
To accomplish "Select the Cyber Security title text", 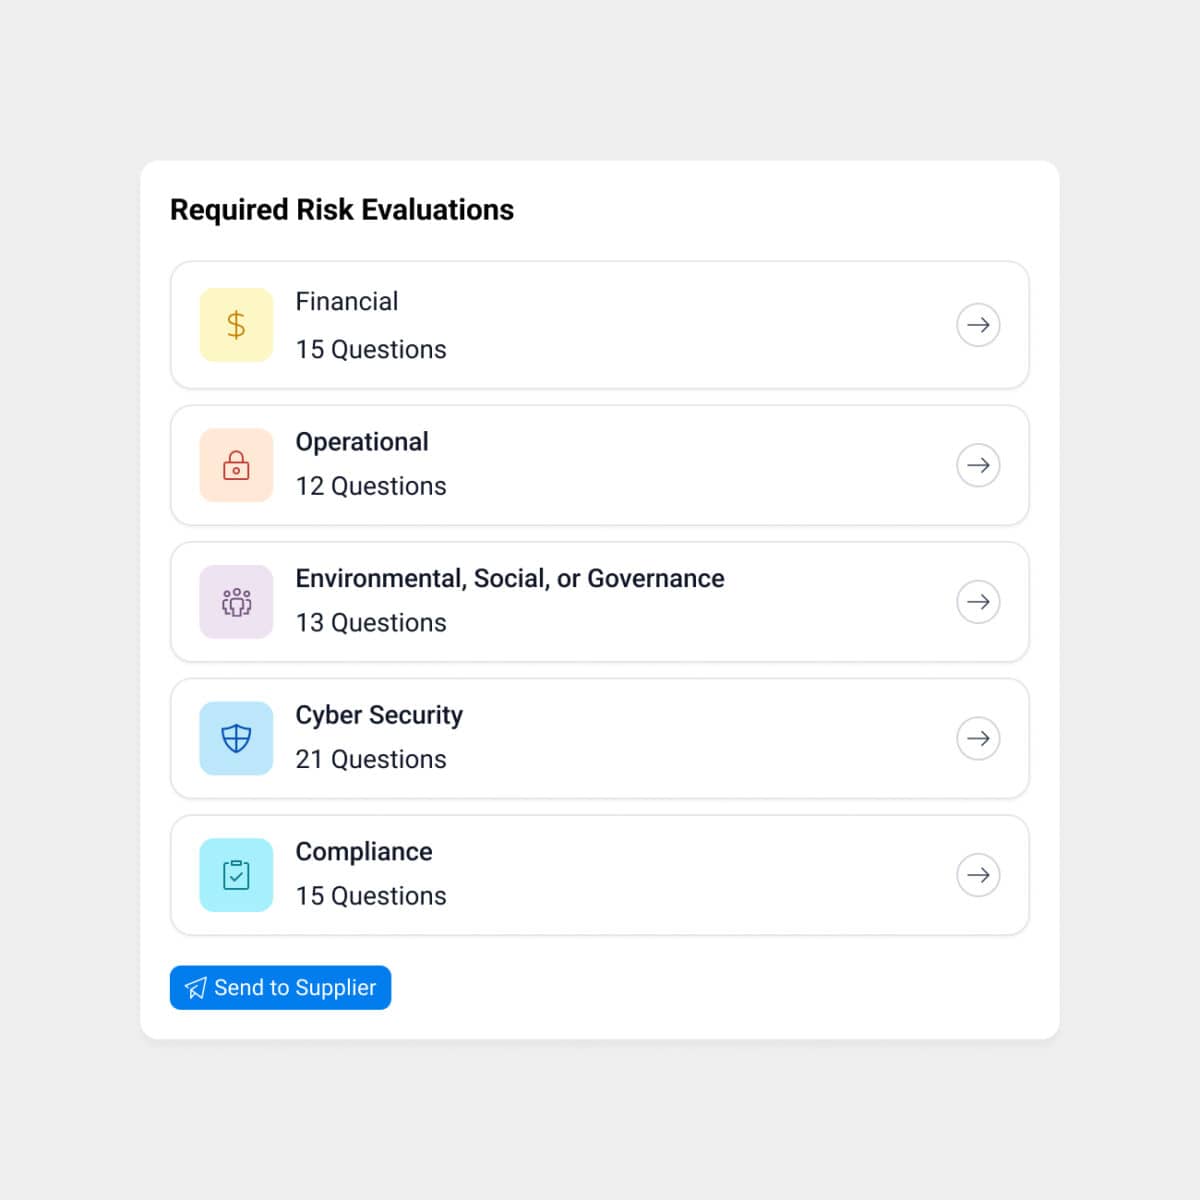I will tap(379, 715).
